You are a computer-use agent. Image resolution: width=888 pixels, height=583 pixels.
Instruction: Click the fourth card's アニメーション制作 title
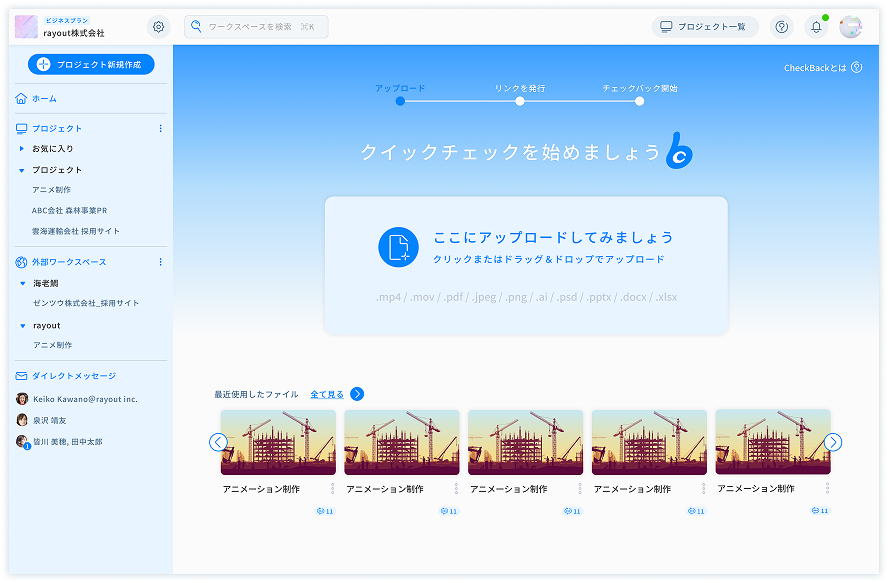pyautogui.click(x=633, y=489)
